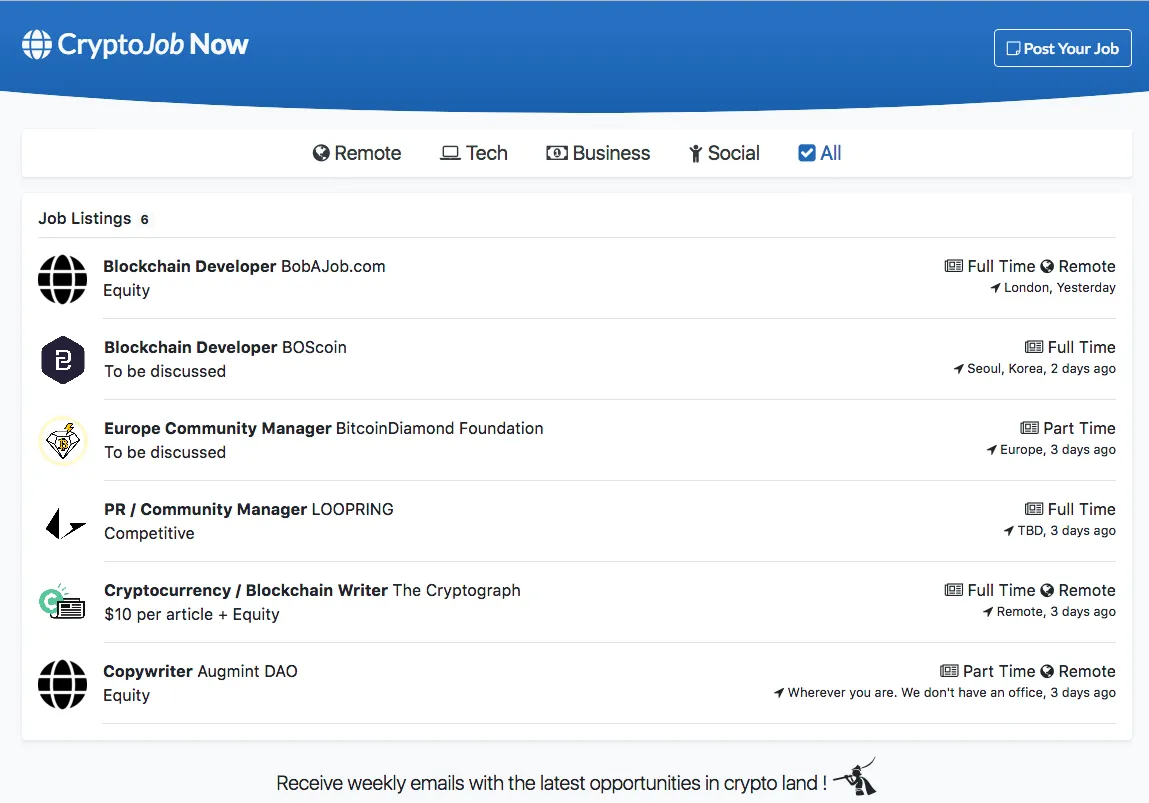Open the PR / Community Manager job listing

(248, 509)
